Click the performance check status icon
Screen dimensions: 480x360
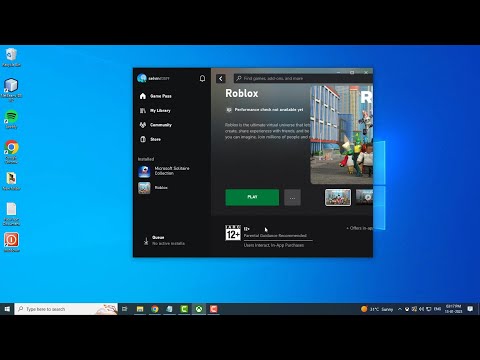point(229,110)
